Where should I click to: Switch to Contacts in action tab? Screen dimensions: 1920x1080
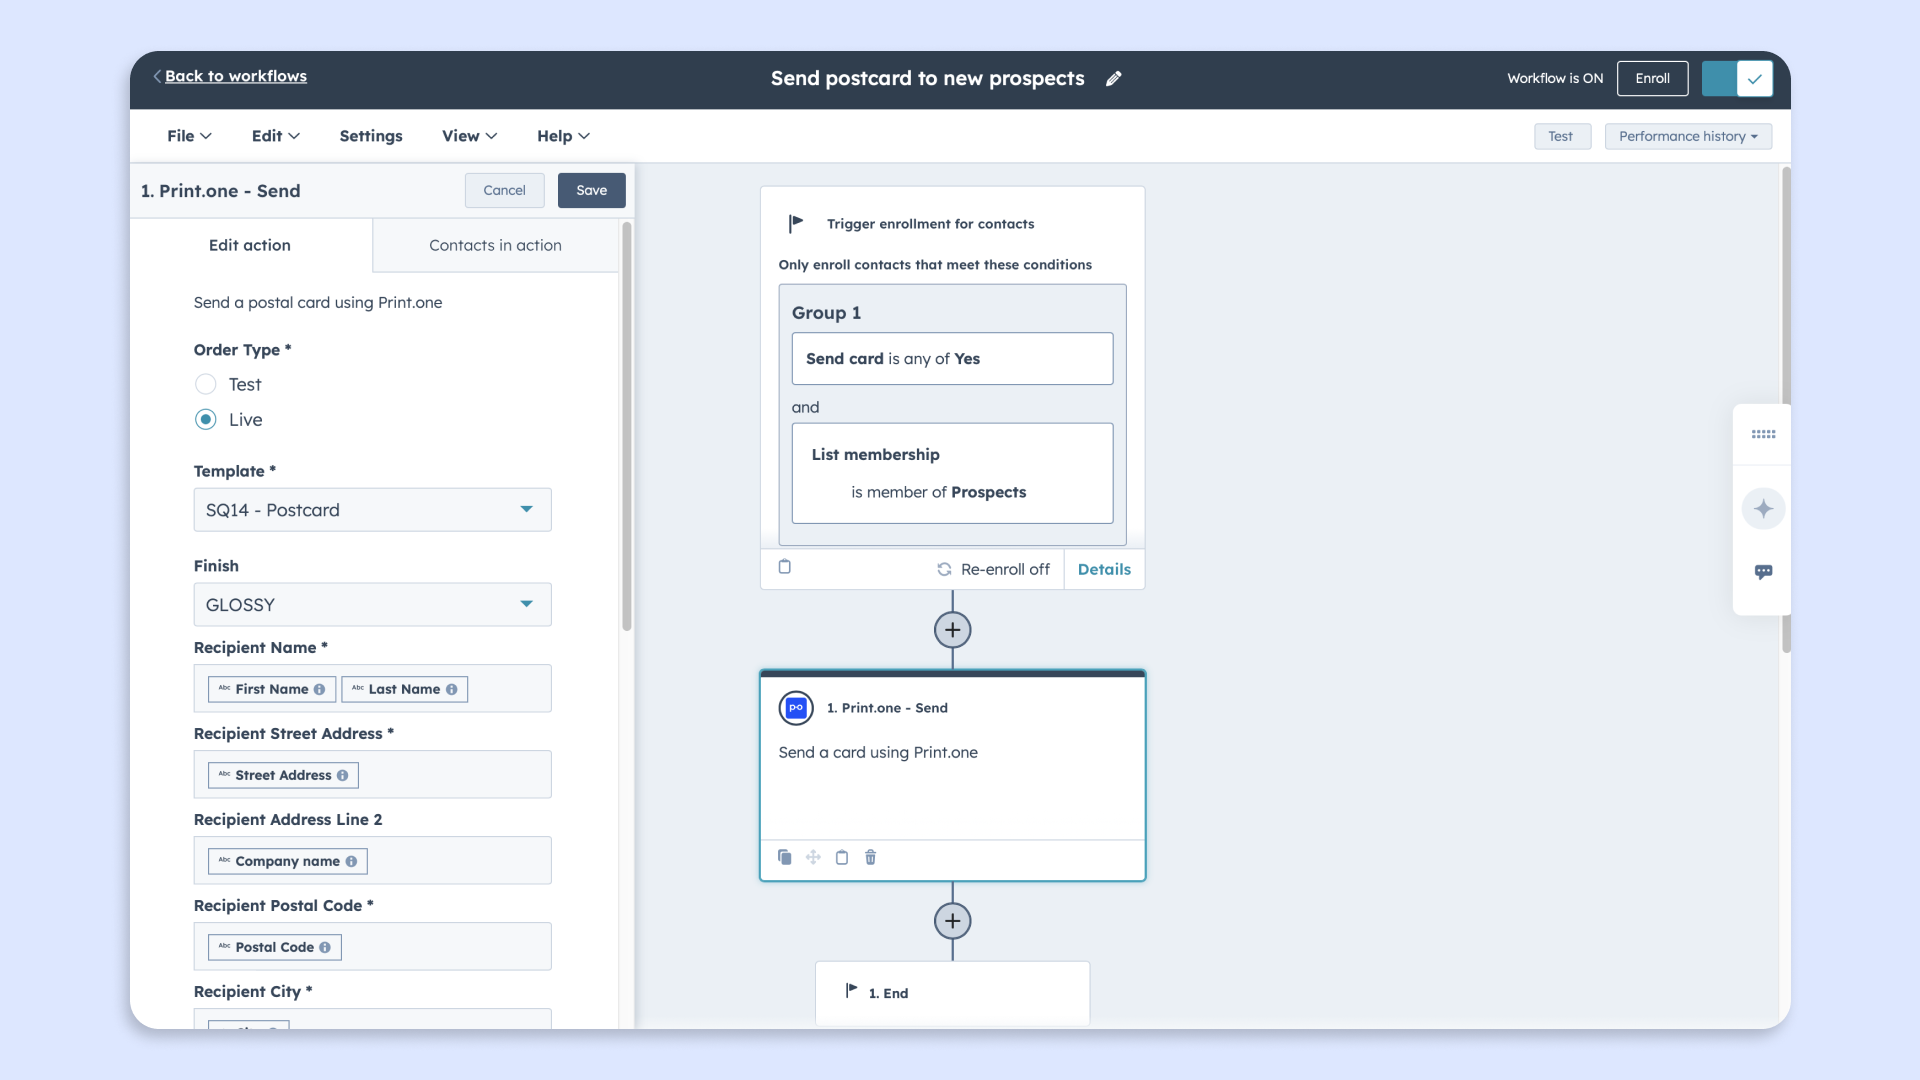point(495,245)
